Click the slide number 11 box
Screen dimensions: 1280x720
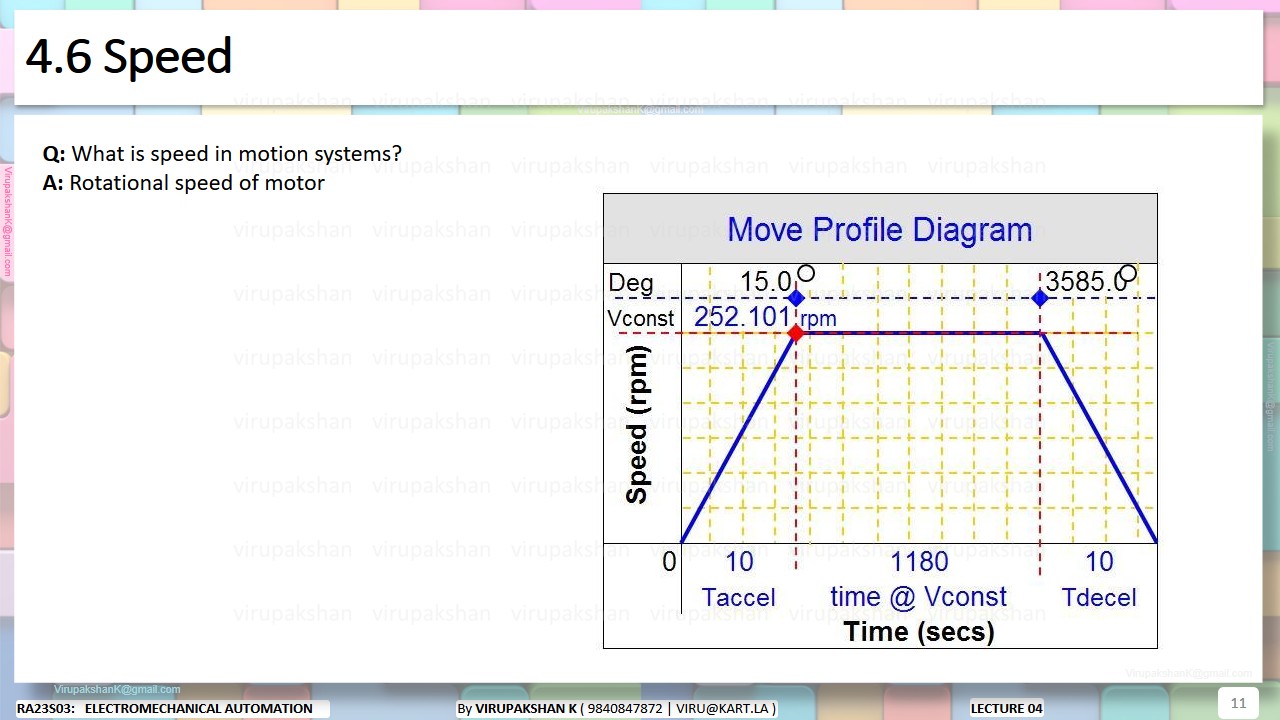[x=1238, y=703]
